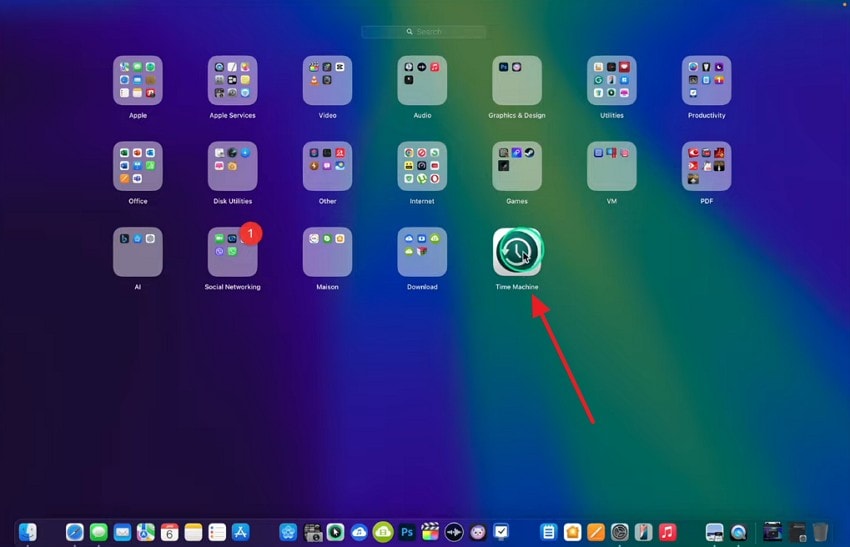Launch App Store from the Dock
850x547 pixels.
[x=241, y=532]
